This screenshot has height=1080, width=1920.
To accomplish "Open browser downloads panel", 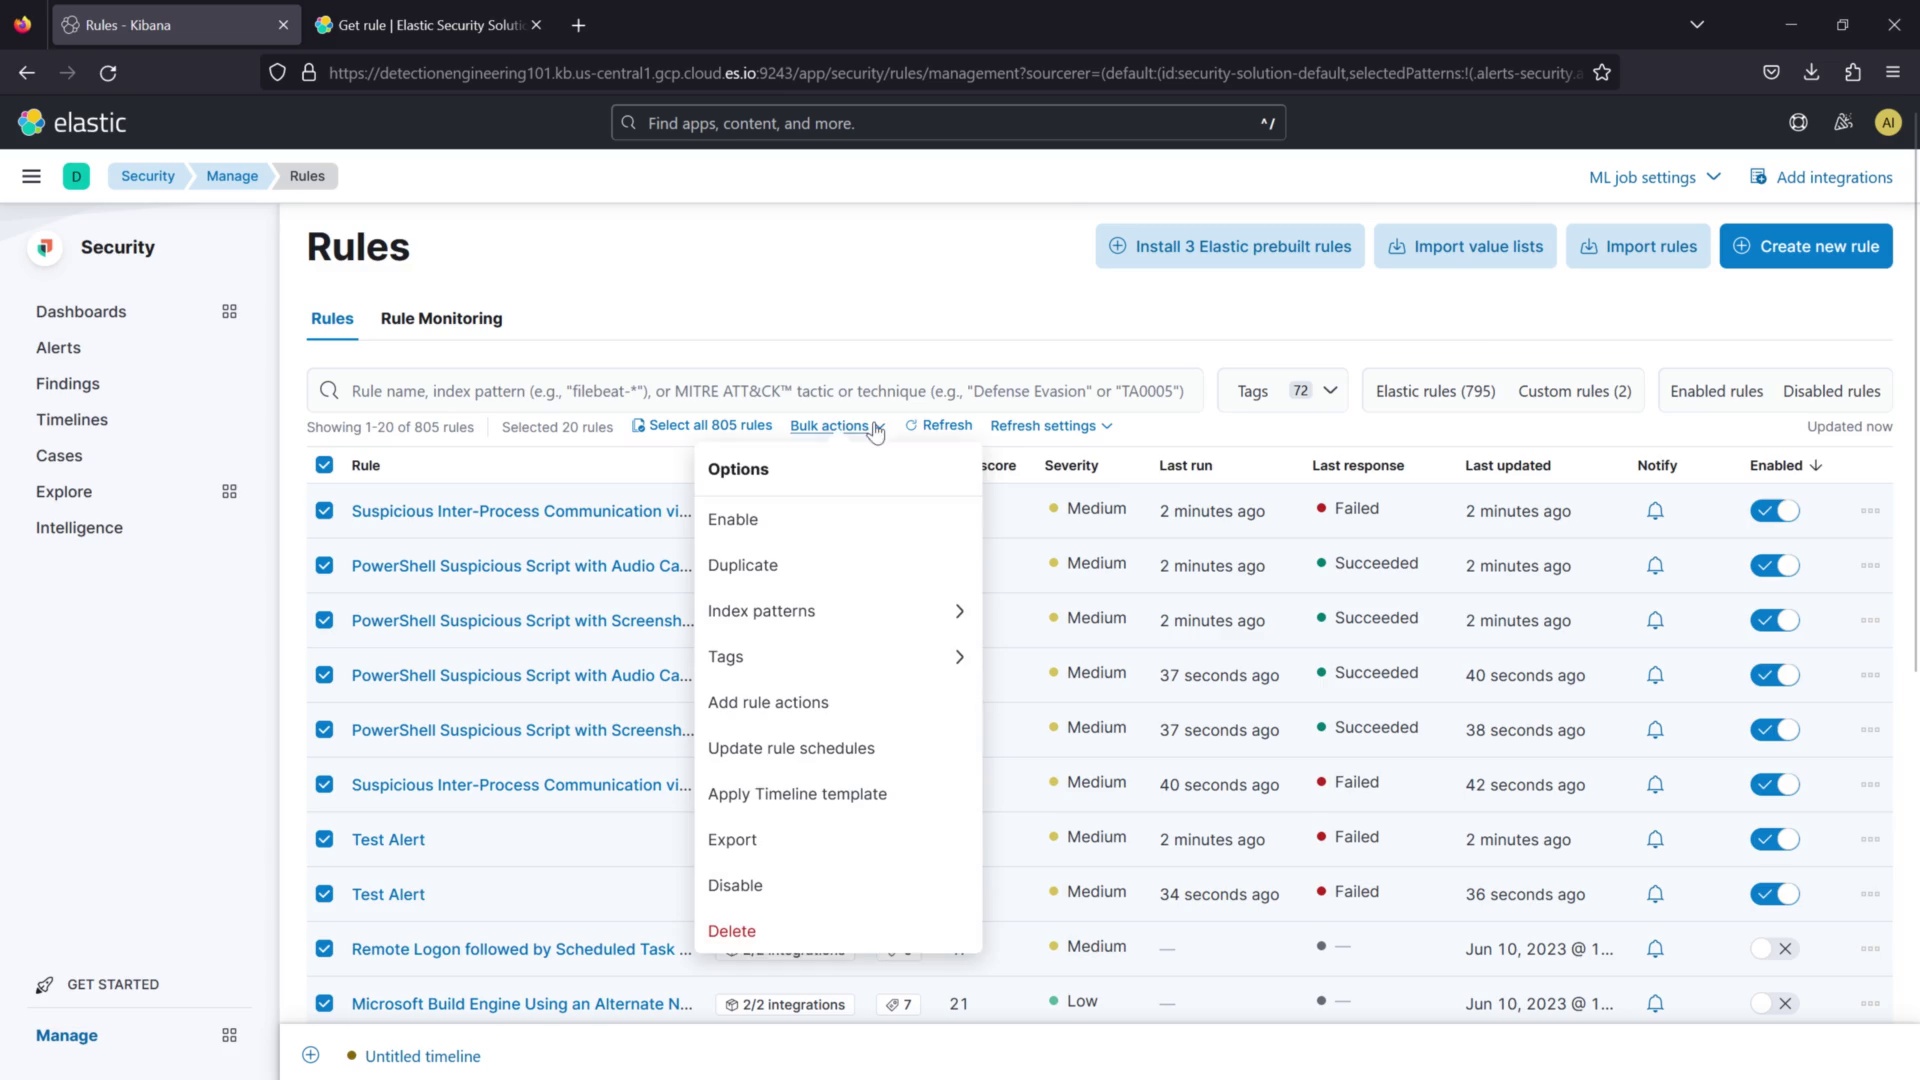I will [x=1812, y=72].
